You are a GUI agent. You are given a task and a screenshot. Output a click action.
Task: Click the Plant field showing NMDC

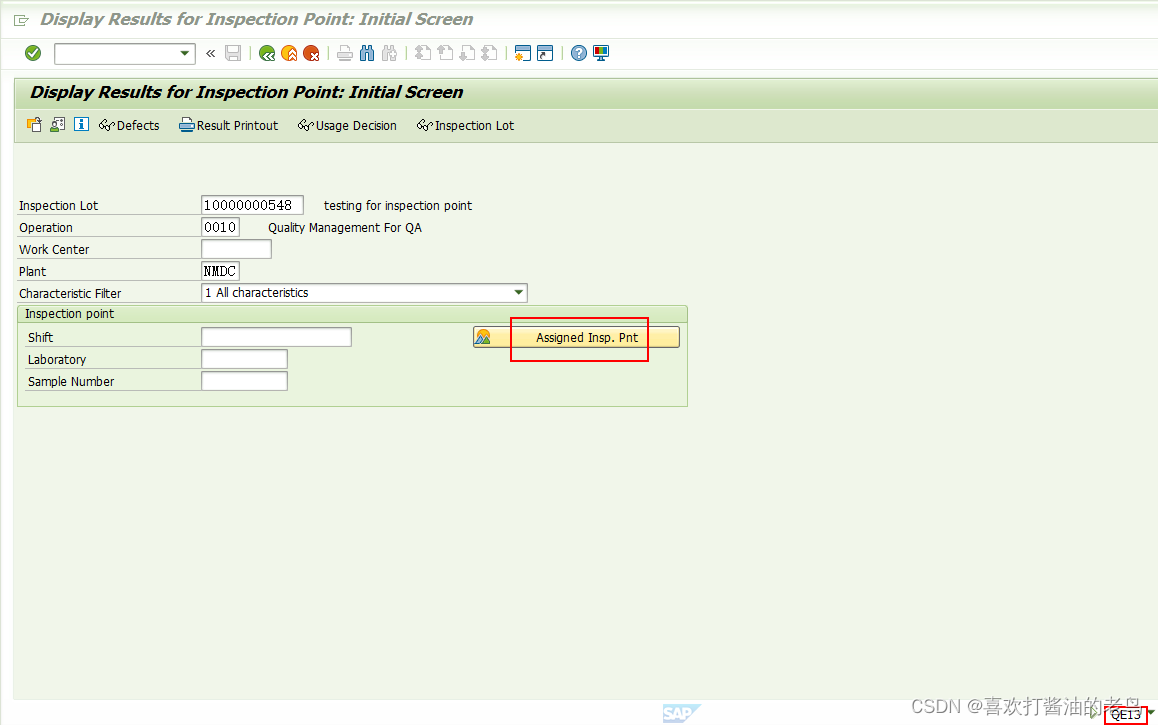(x=220, y=271)
